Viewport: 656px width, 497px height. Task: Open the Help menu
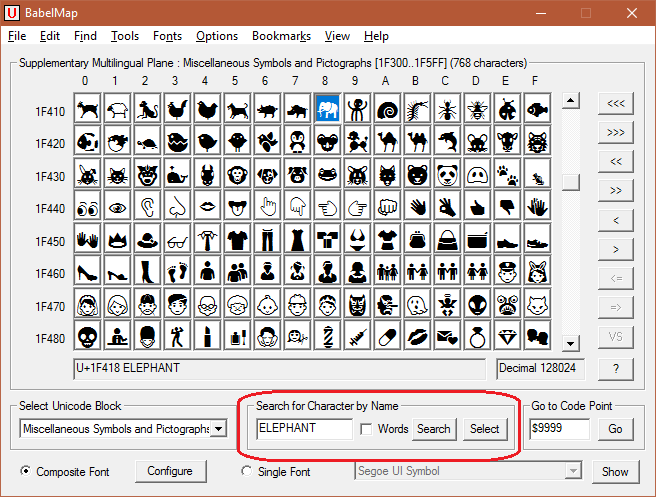pos(376,36)
